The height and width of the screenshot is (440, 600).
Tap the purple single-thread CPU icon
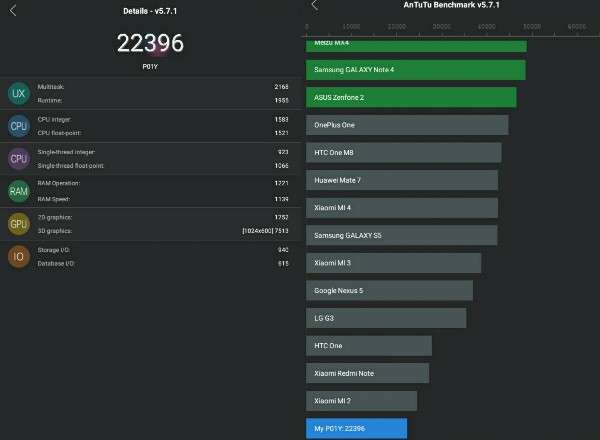(x=19, y=159)
